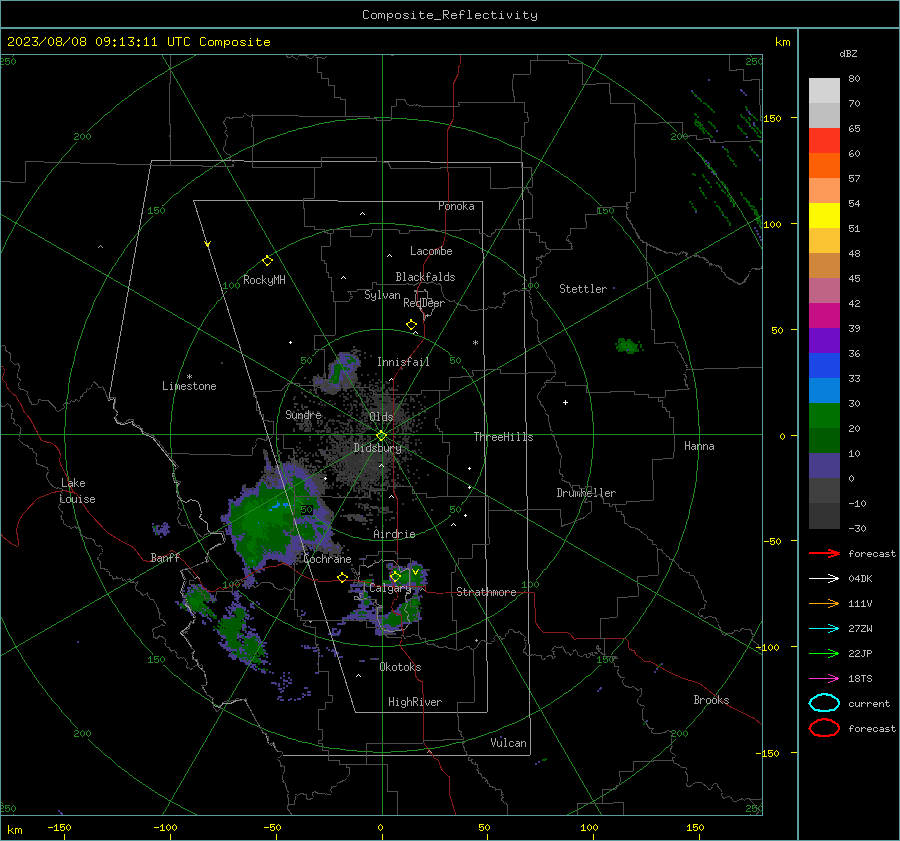Click the magenta 18TS arrow legend icon
Screen dimensions: 900x841
pos(824,679)
